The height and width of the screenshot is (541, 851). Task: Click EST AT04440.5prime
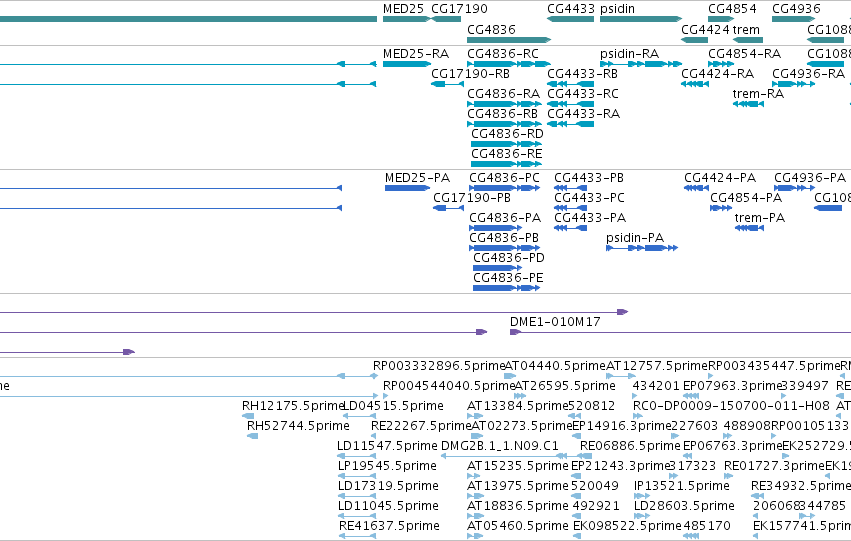tap(510, 376)
